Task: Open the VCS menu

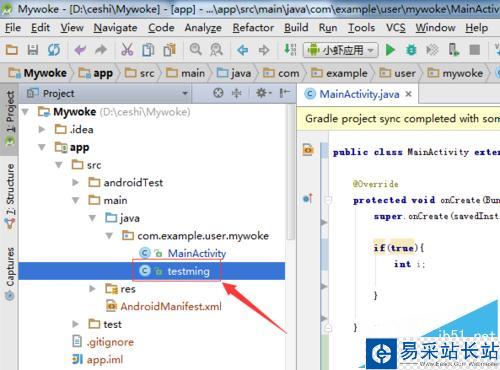Action: click(x=396, y=28)
